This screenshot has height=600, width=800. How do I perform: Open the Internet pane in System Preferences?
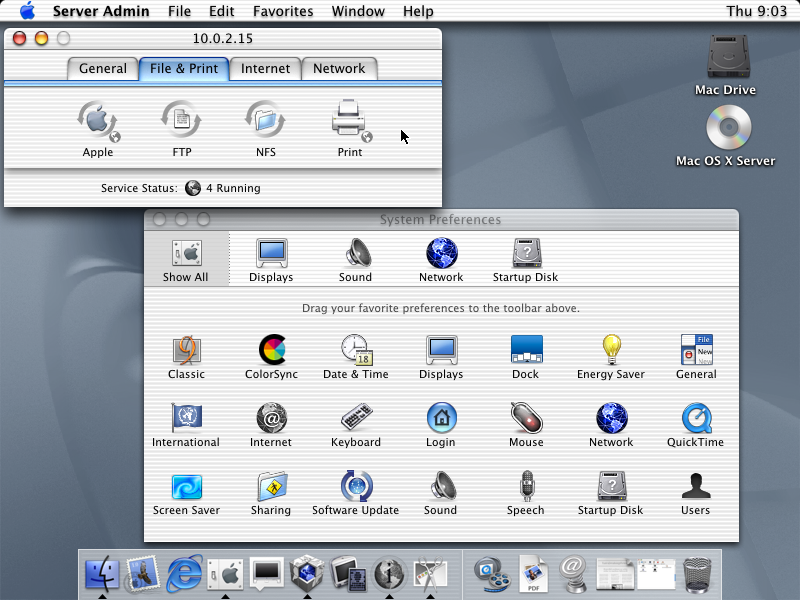tap(271, 425)
